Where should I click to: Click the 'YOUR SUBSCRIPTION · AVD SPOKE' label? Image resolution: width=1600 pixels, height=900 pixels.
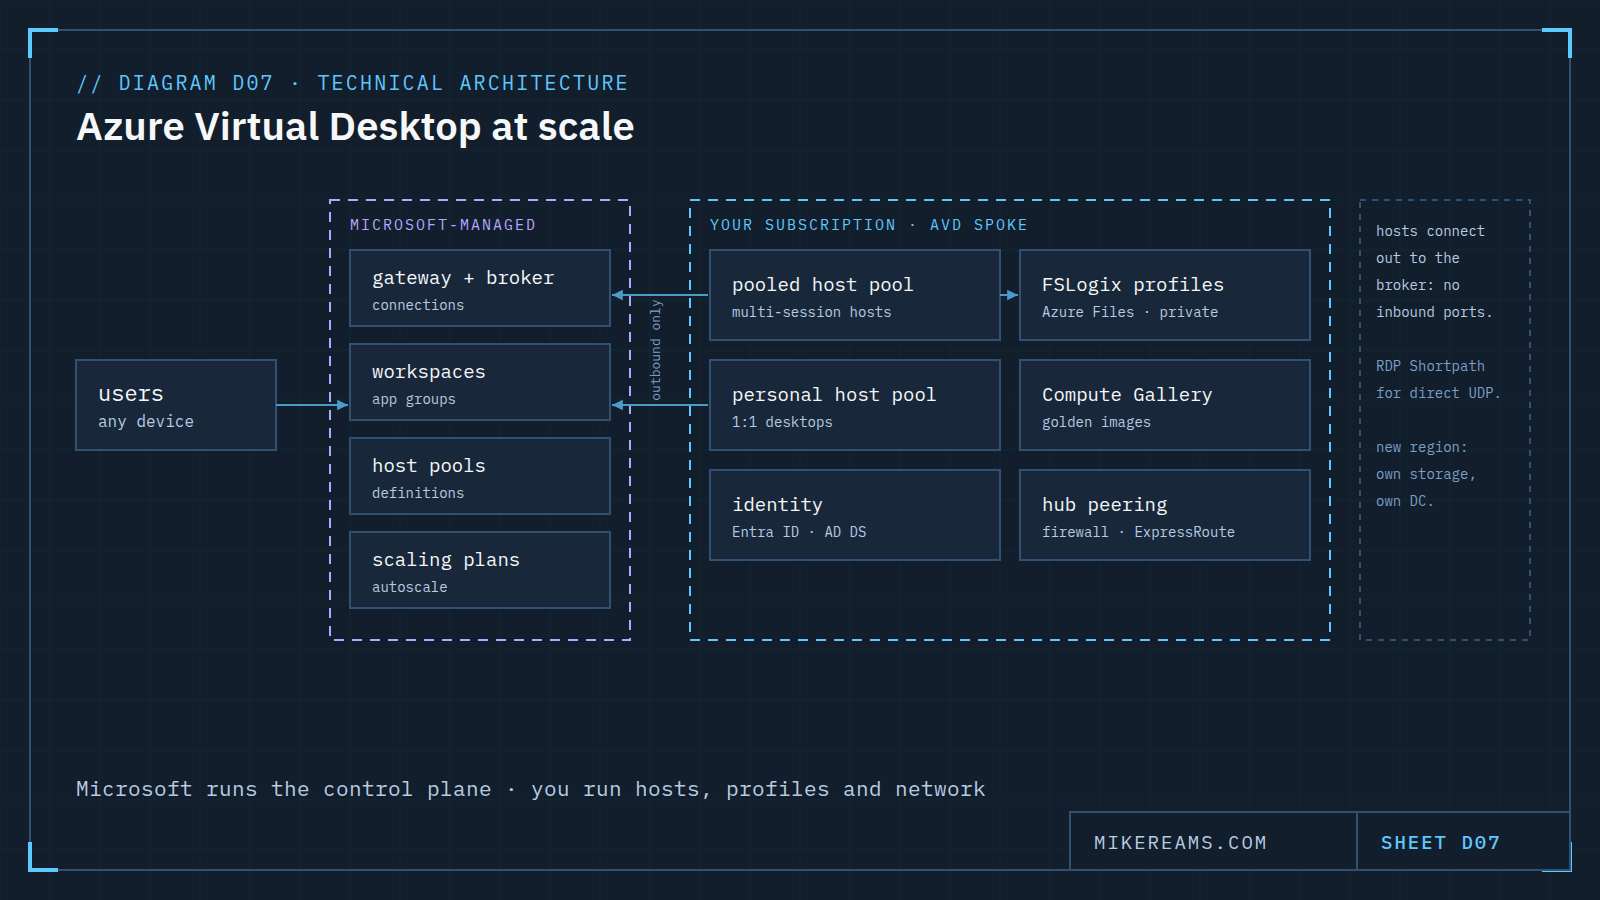click(x=869, y=225)
